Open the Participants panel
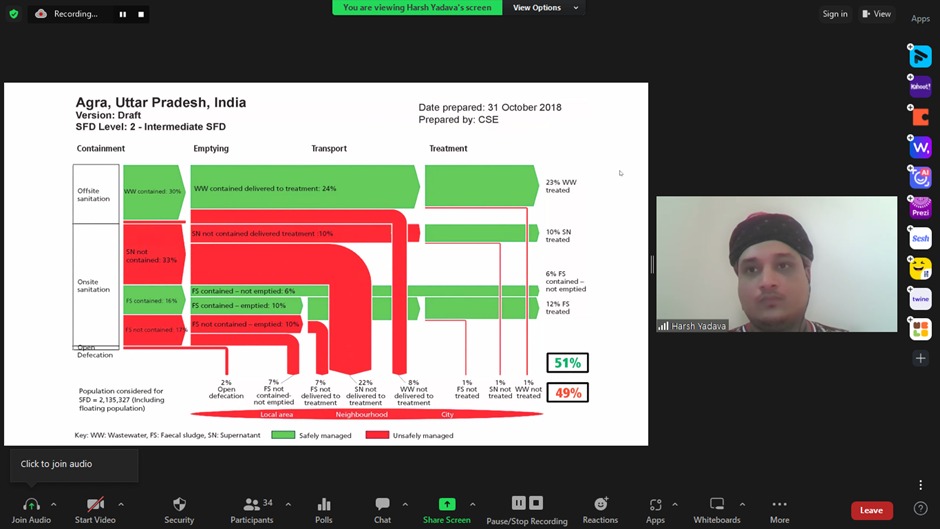The width and height of the screenshot is (940, 529). click(x=252, y=510)
